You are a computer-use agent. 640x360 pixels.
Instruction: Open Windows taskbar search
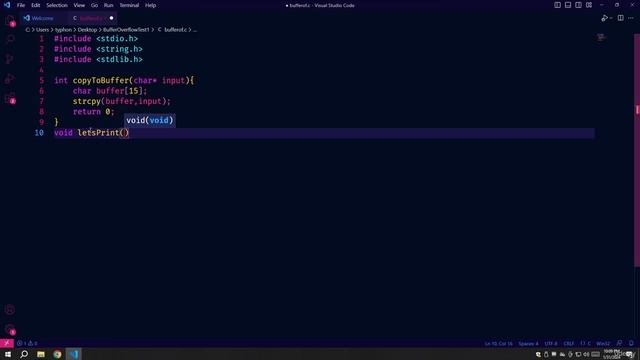pyautogui.click(x=24, y=354)
